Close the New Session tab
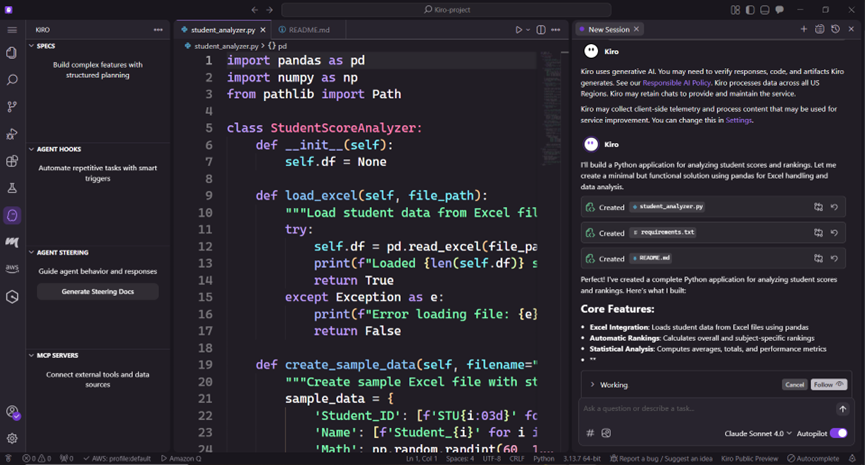865x465 pixels. point(636,29)
